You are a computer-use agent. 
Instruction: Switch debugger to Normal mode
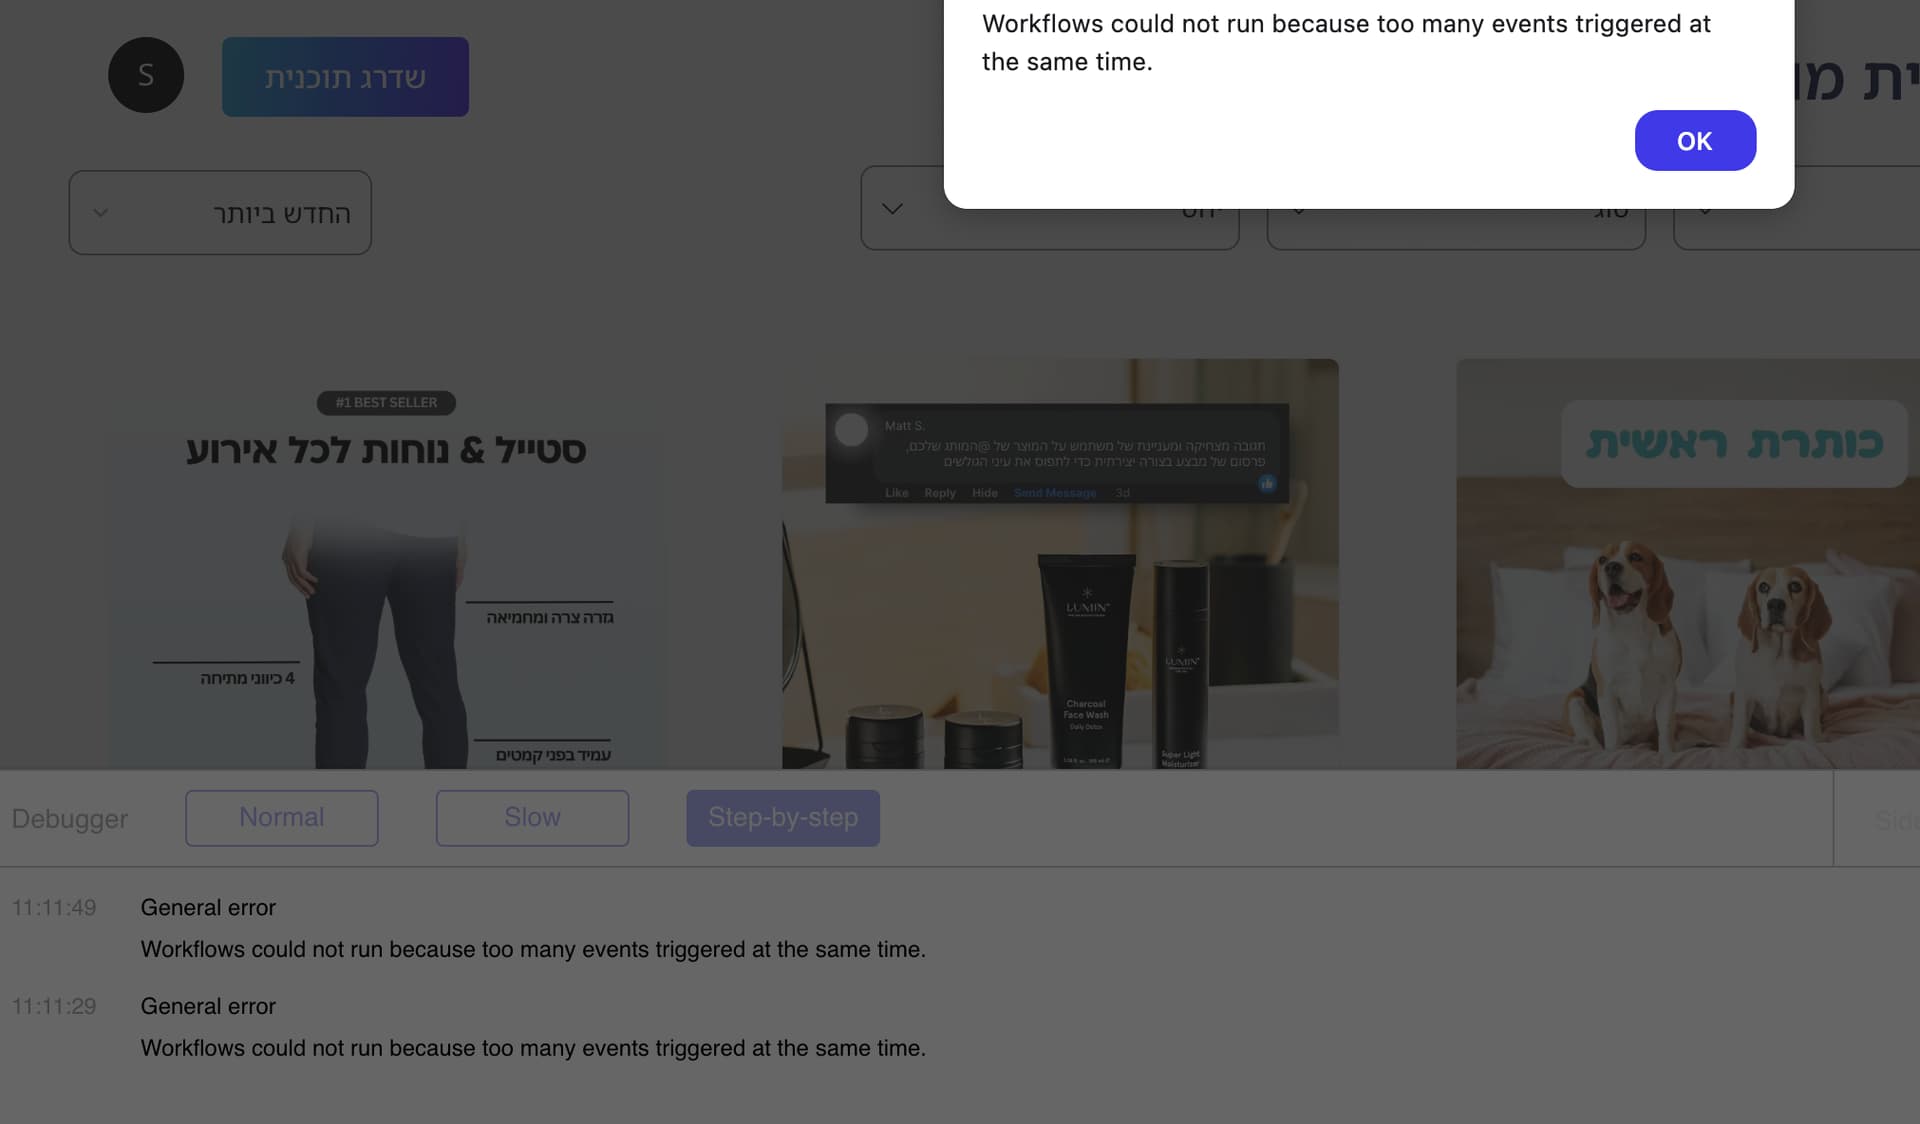pyautogui.click(x=282, y=818)
